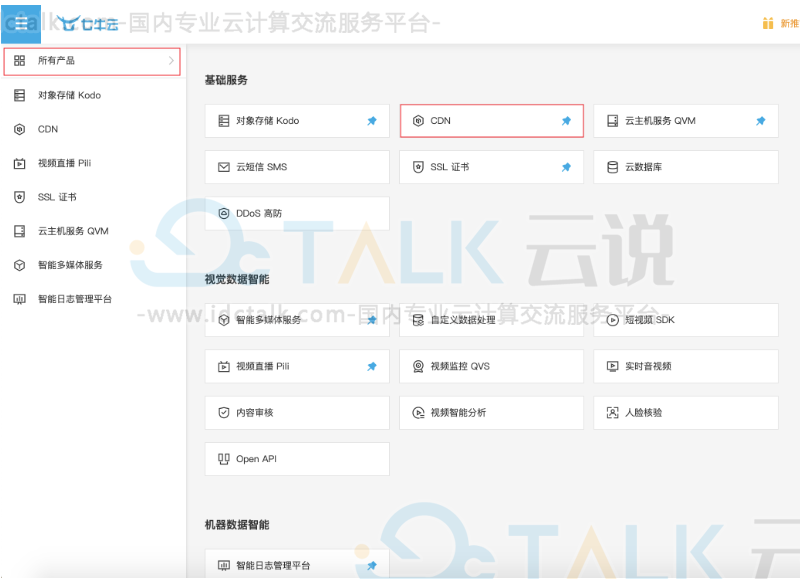Click the 所有产品 grid icon

(x=19, y=61)
